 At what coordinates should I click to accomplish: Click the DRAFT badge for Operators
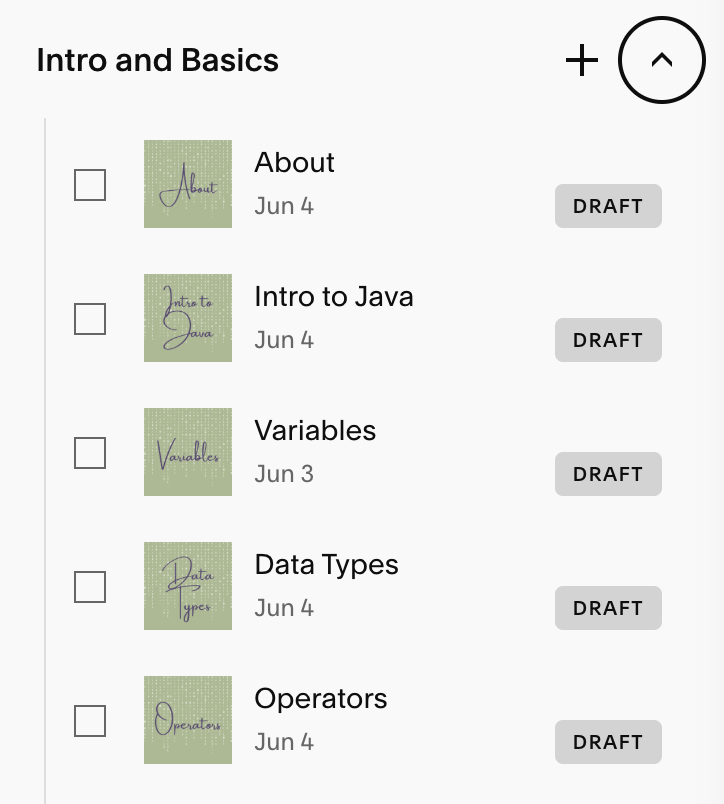(608, 742)
